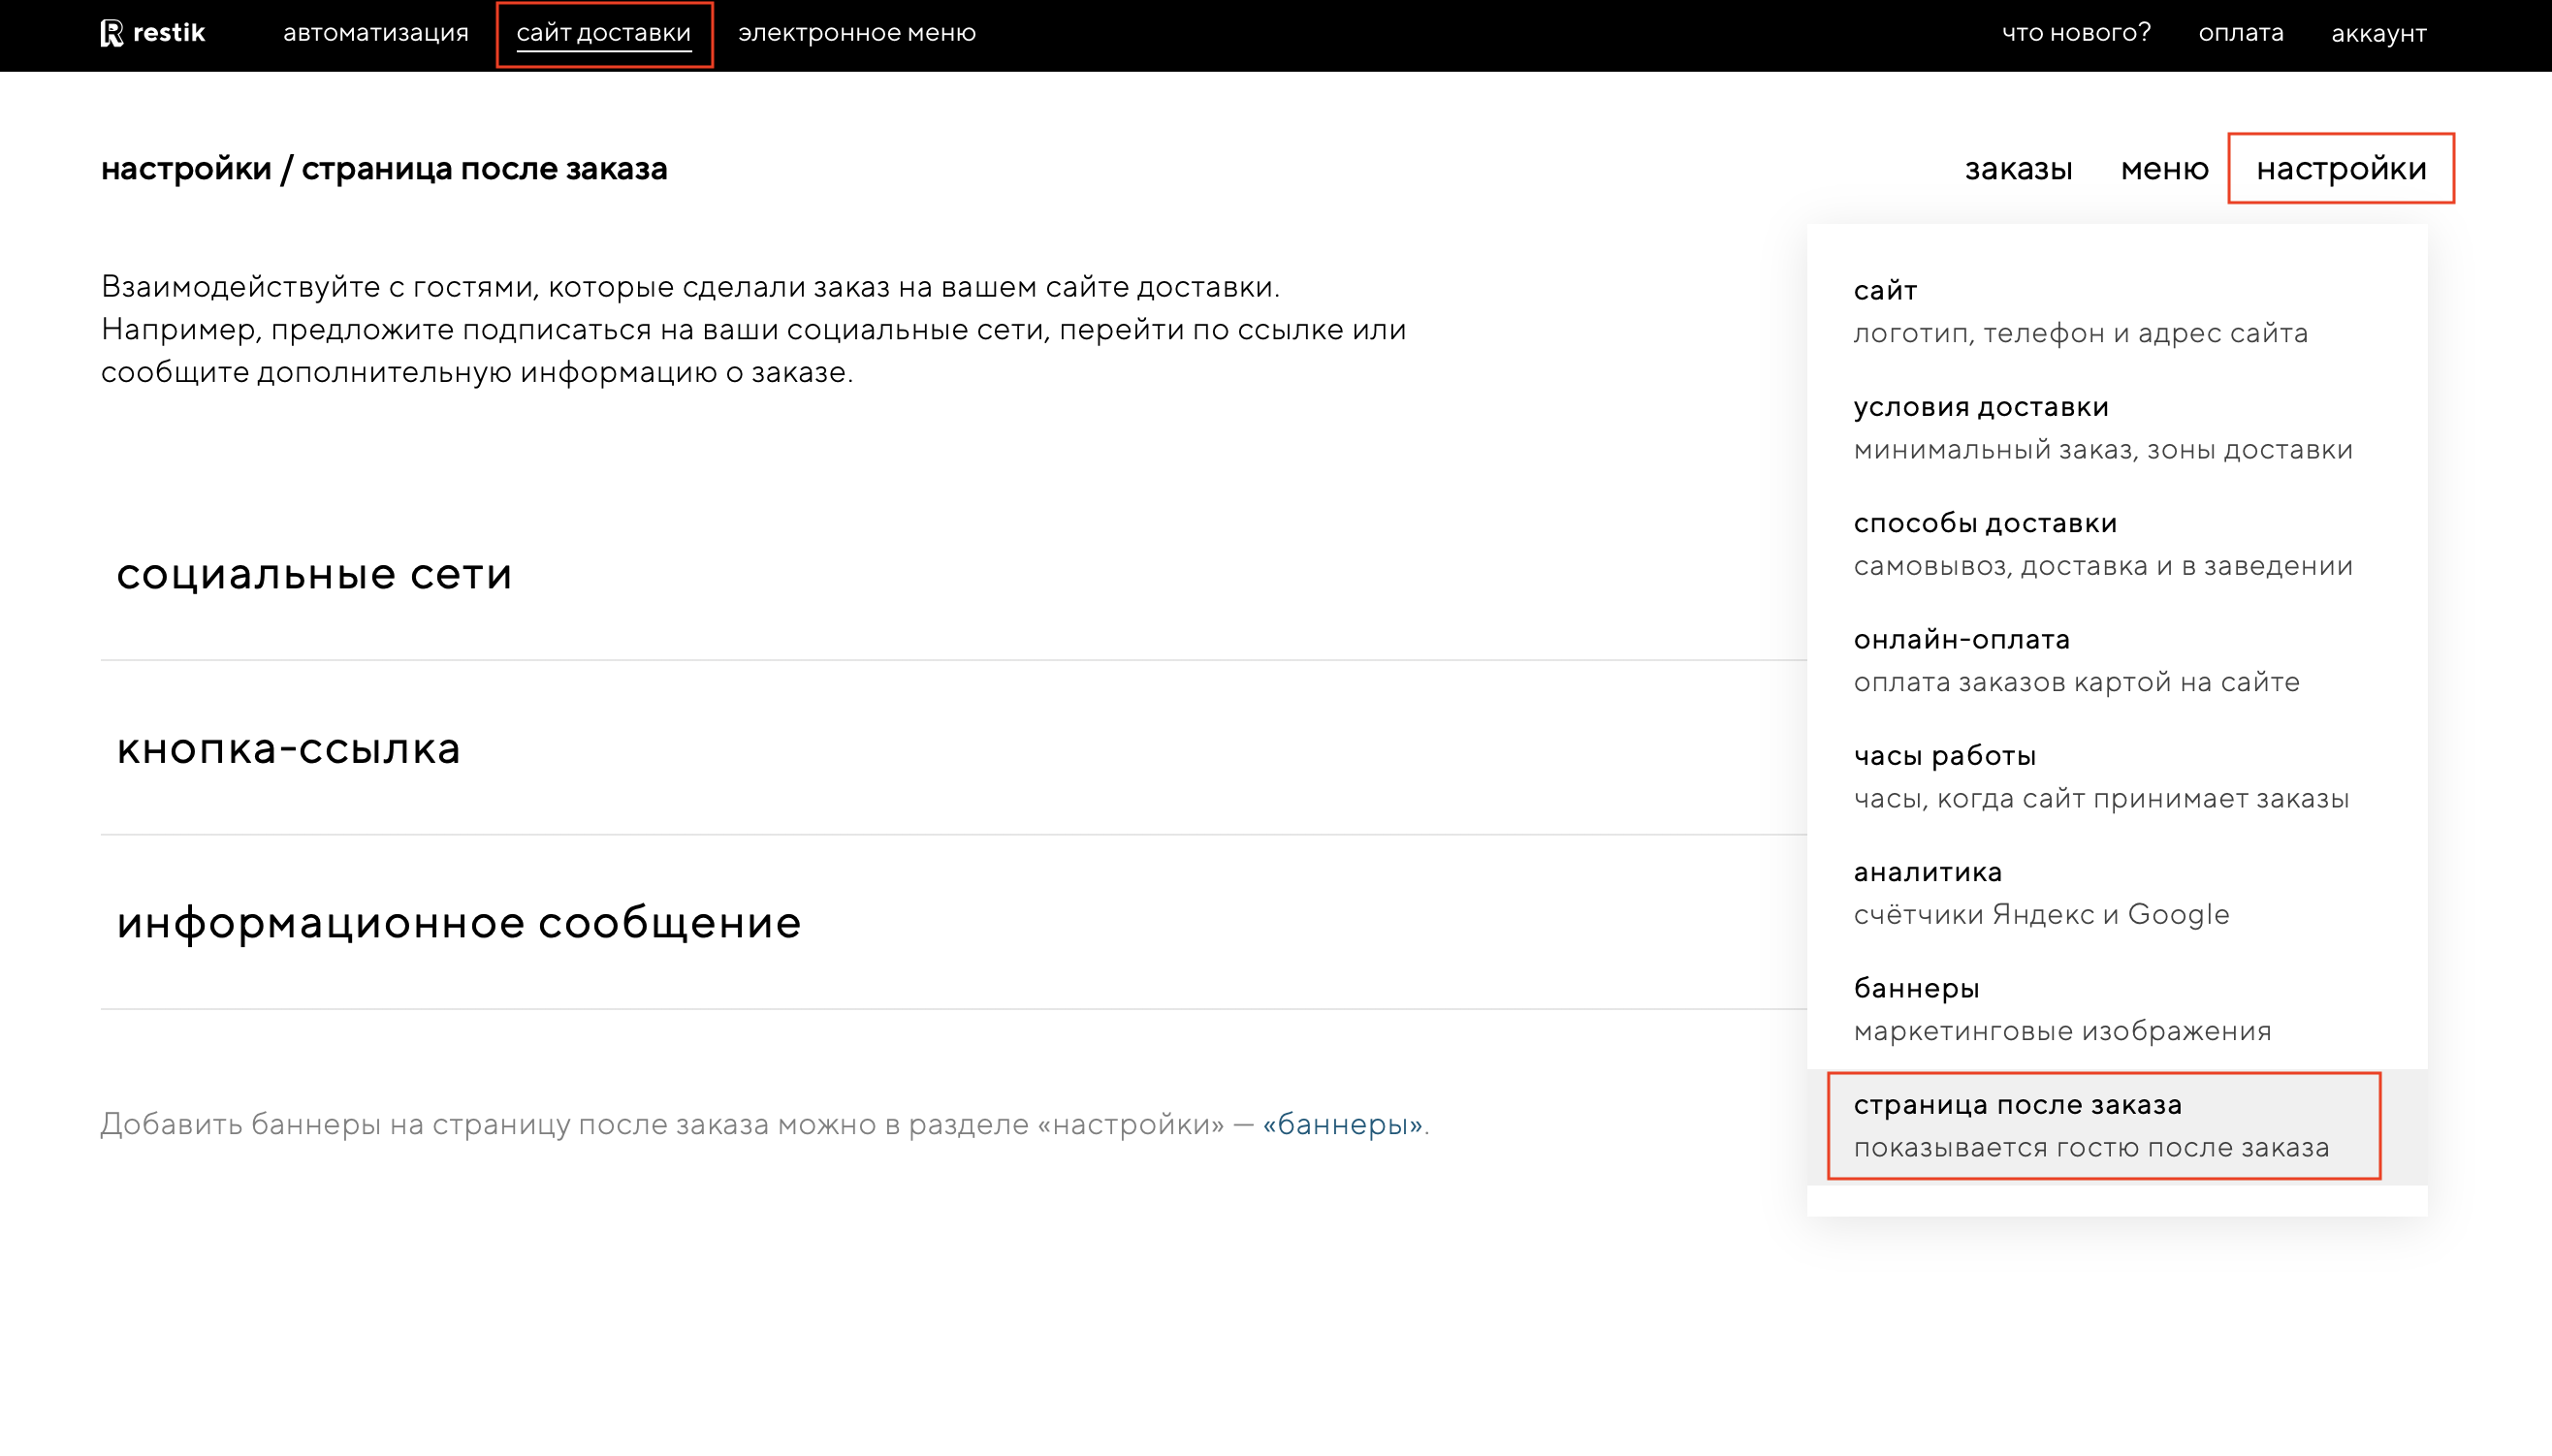Open электронное меню section
Image resolution: width=2552 pixels, height=1456 pixels.
click(x=856, y=33)
